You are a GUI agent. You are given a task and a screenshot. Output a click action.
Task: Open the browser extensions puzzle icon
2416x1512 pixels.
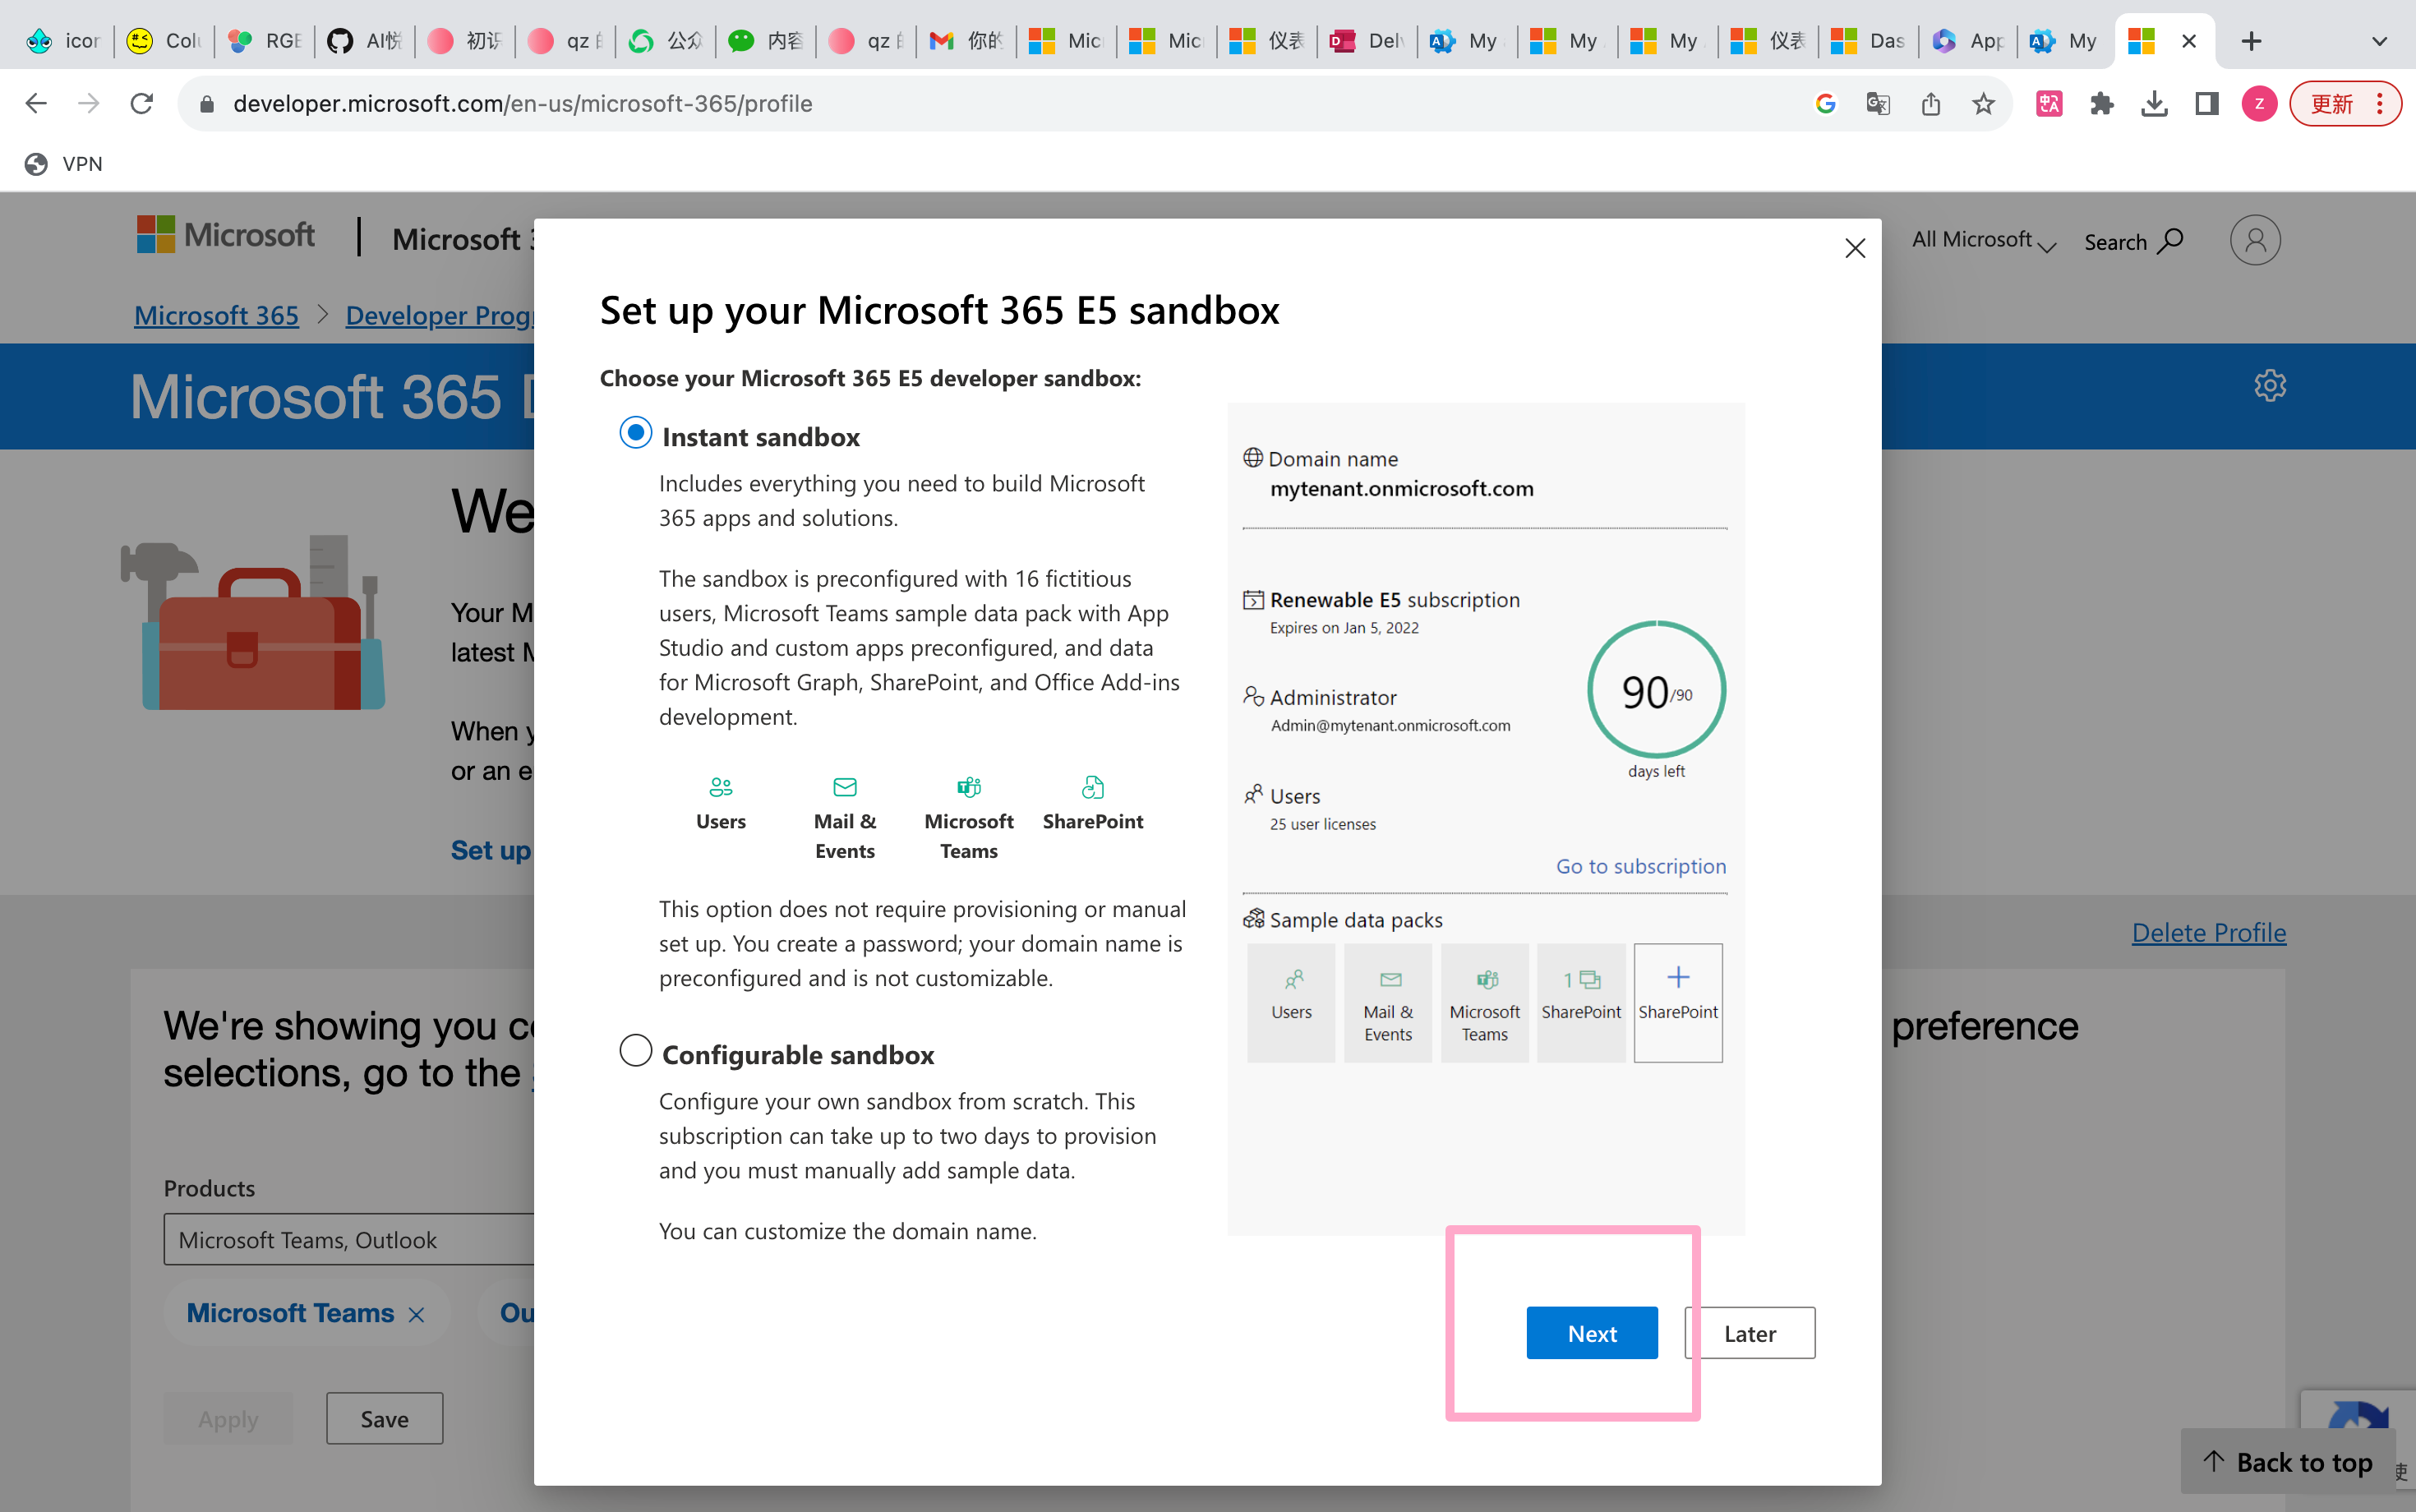tap(2102, 103)
